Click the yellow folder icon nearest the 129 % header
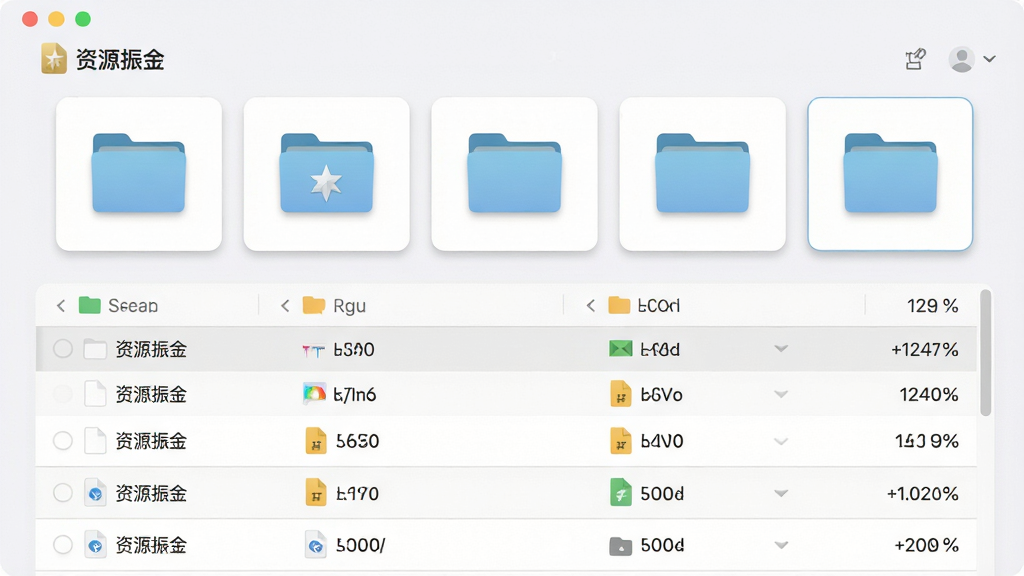Image resolution: width=1024 pixels, height=576 pixels. coord(619,305)
